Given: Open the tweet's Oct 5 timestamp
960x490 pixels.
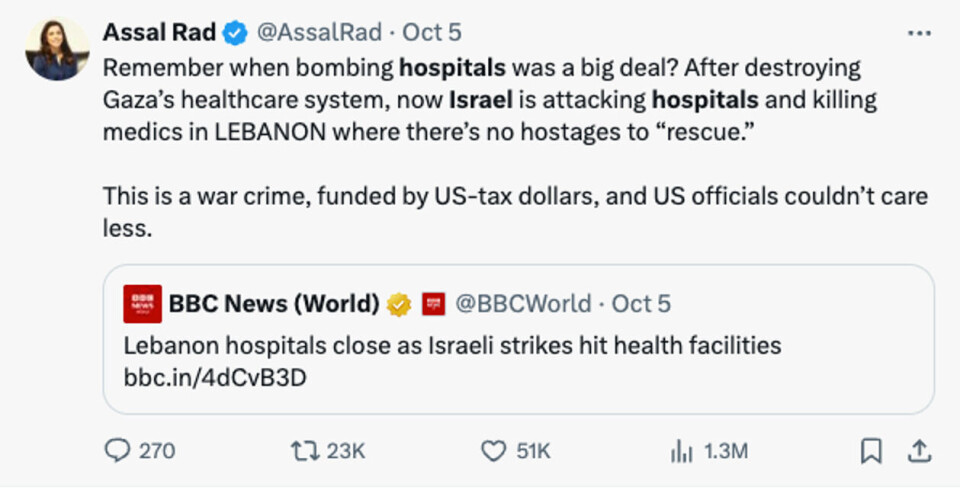Looking at the screenshot, I should click(432, 33).
